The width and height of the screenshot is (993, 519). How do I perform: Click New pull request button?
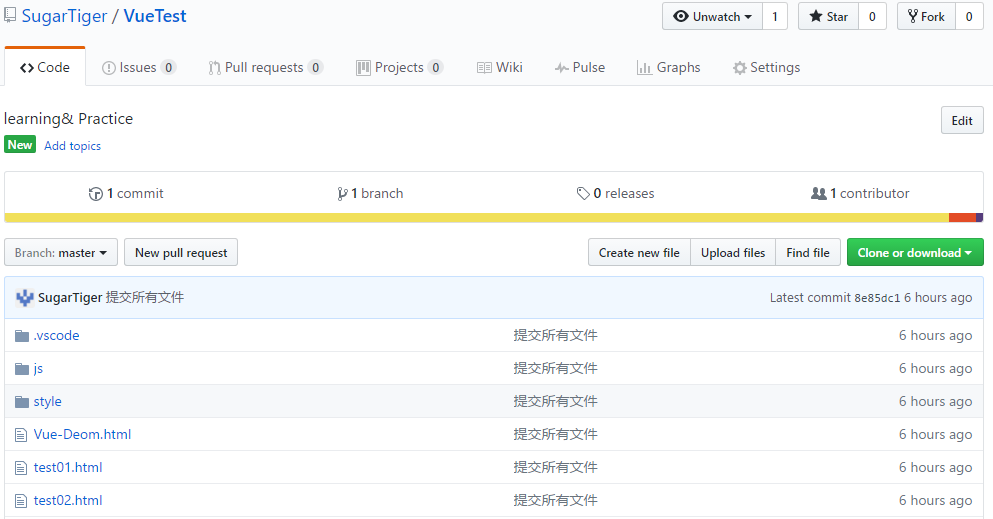pyautogui.click(x=181, y=253)
